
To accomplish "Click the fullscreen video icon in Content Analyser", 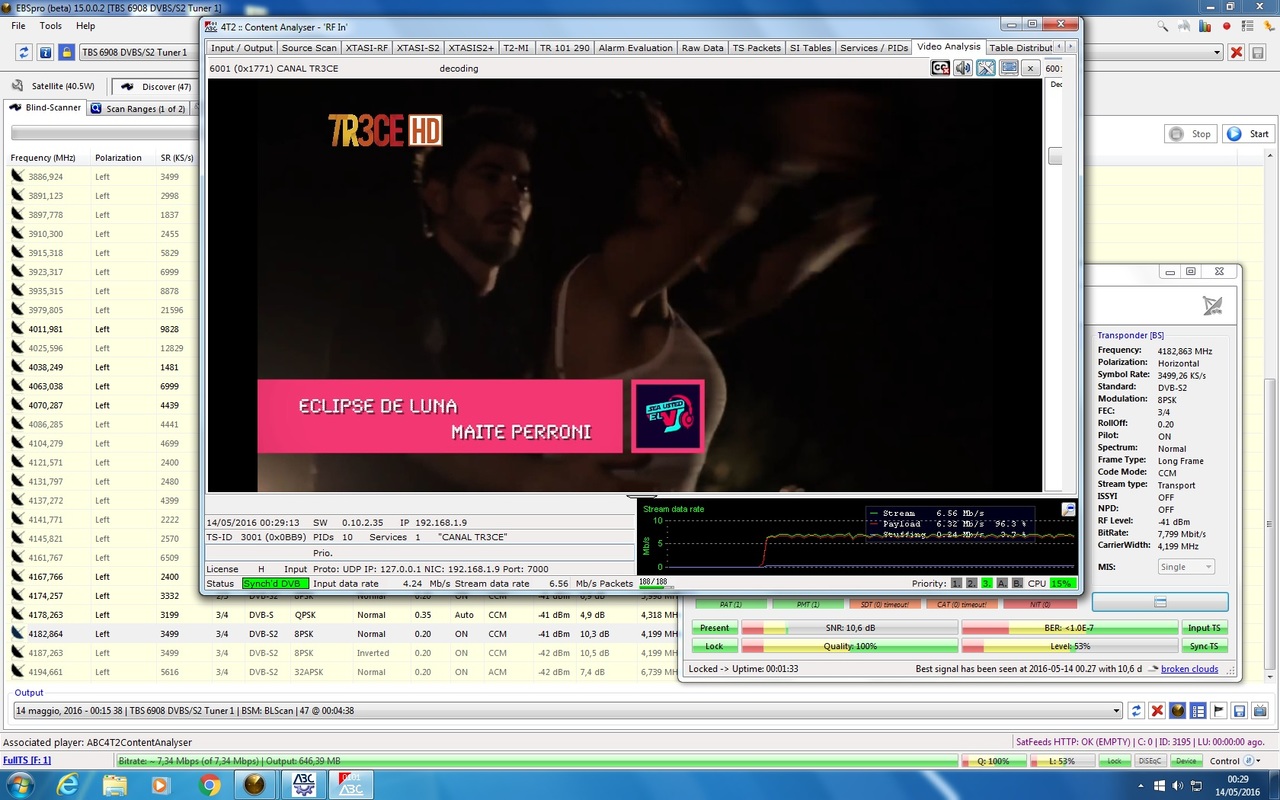I will point(1009,68).
